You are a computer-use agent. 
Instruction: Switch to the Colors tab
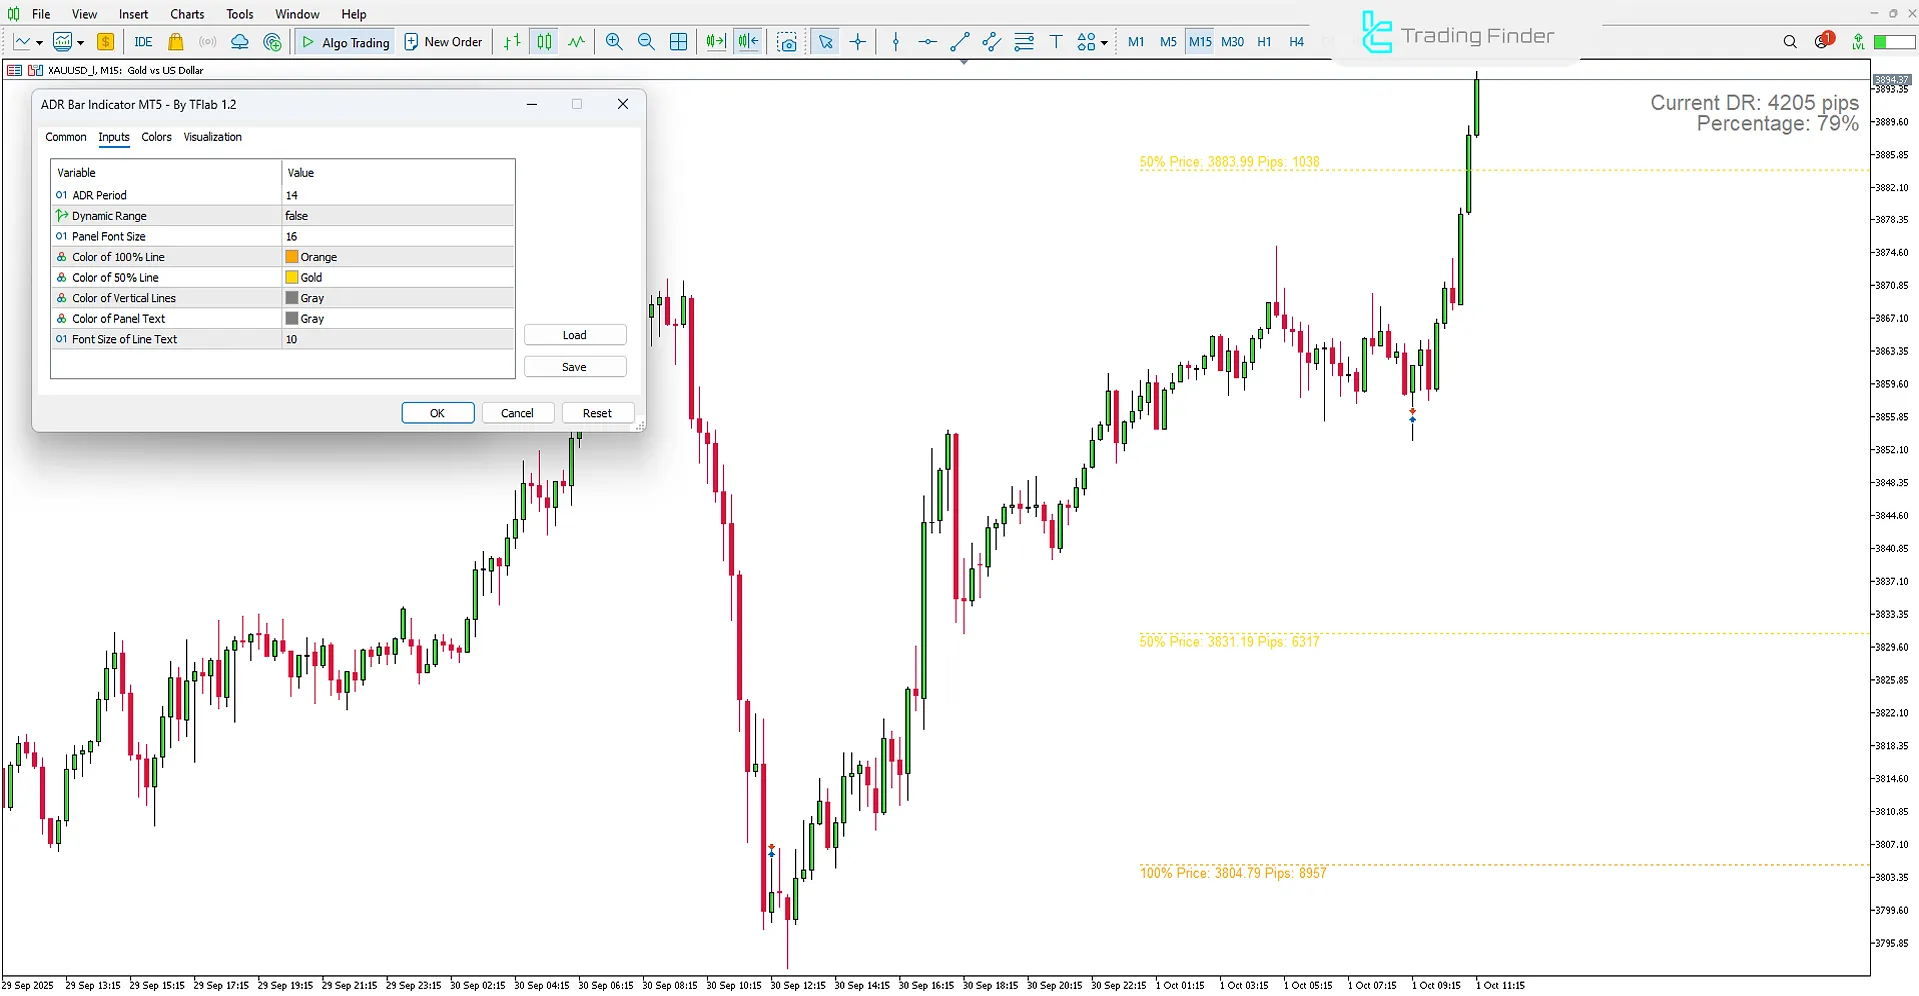pyautogui.click(x=156, y=137)
